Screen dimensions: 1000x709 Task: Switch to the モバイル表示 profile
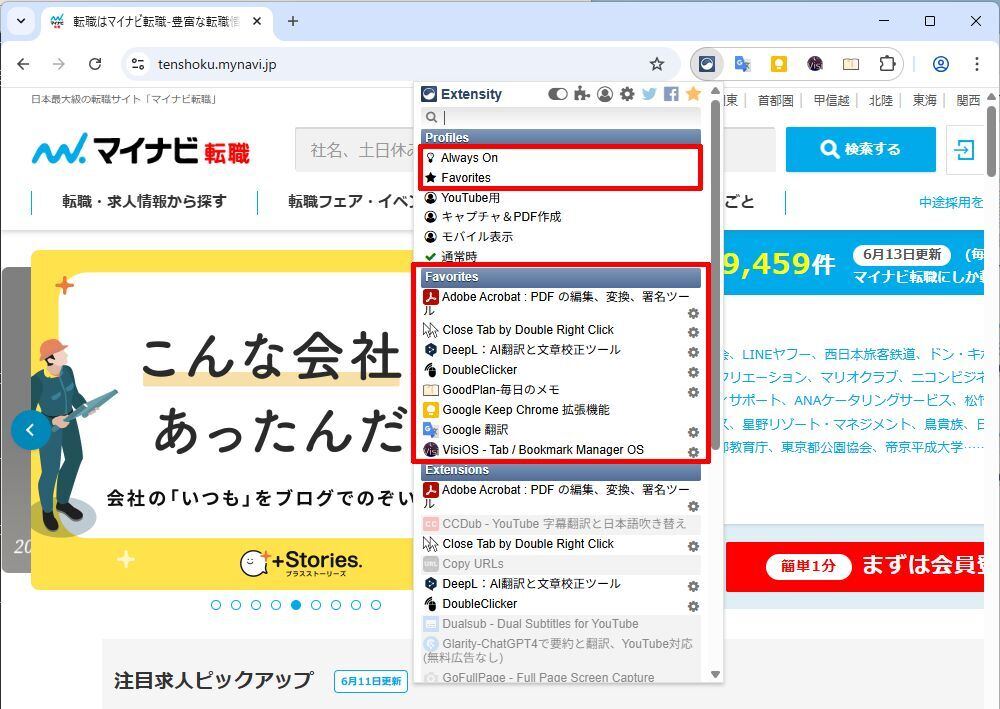point(561,237)
